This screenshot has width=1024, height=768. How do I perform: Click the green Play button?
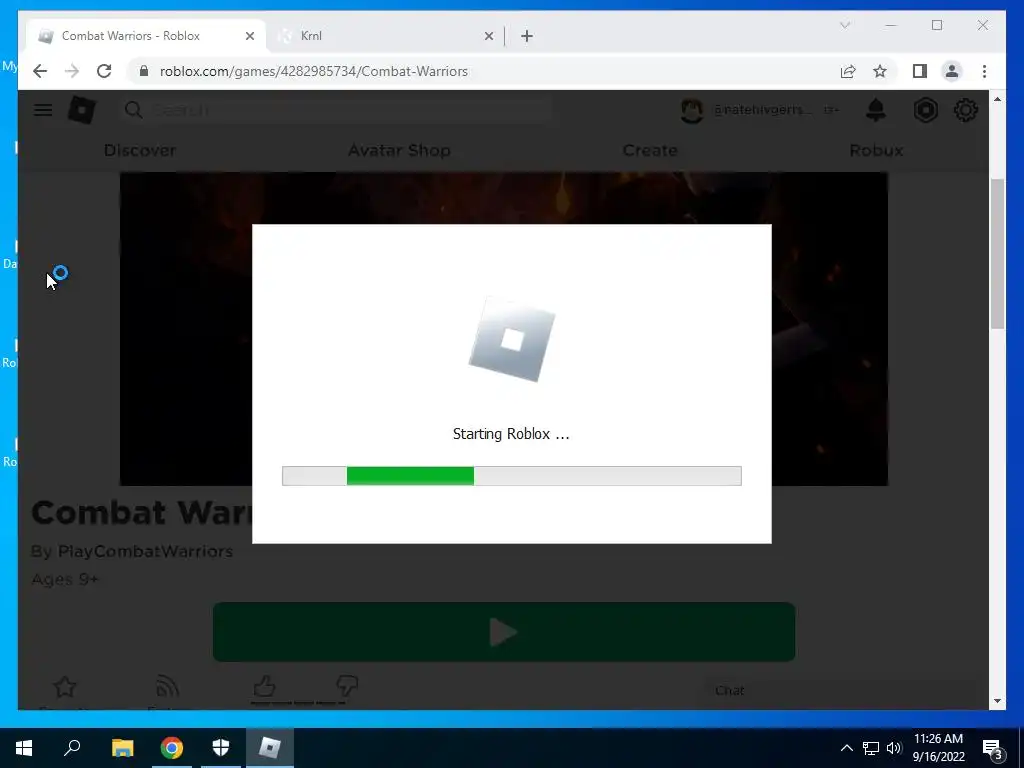(504, 632)
